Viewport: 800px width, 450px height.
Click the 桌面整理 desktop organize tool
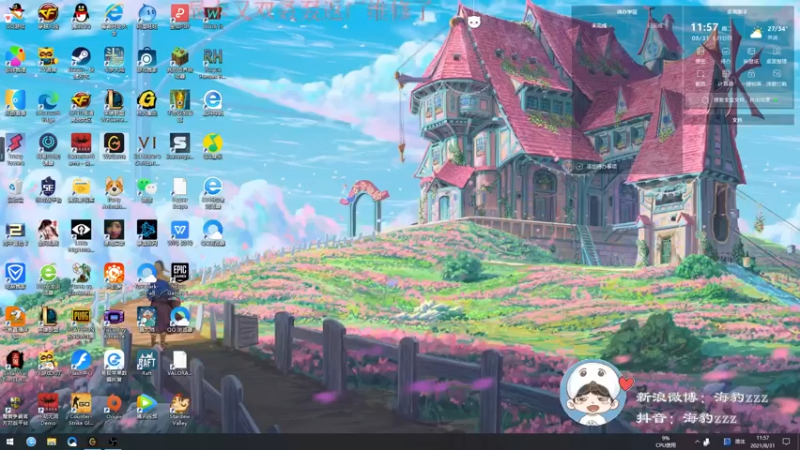click(x=777, y=56)
